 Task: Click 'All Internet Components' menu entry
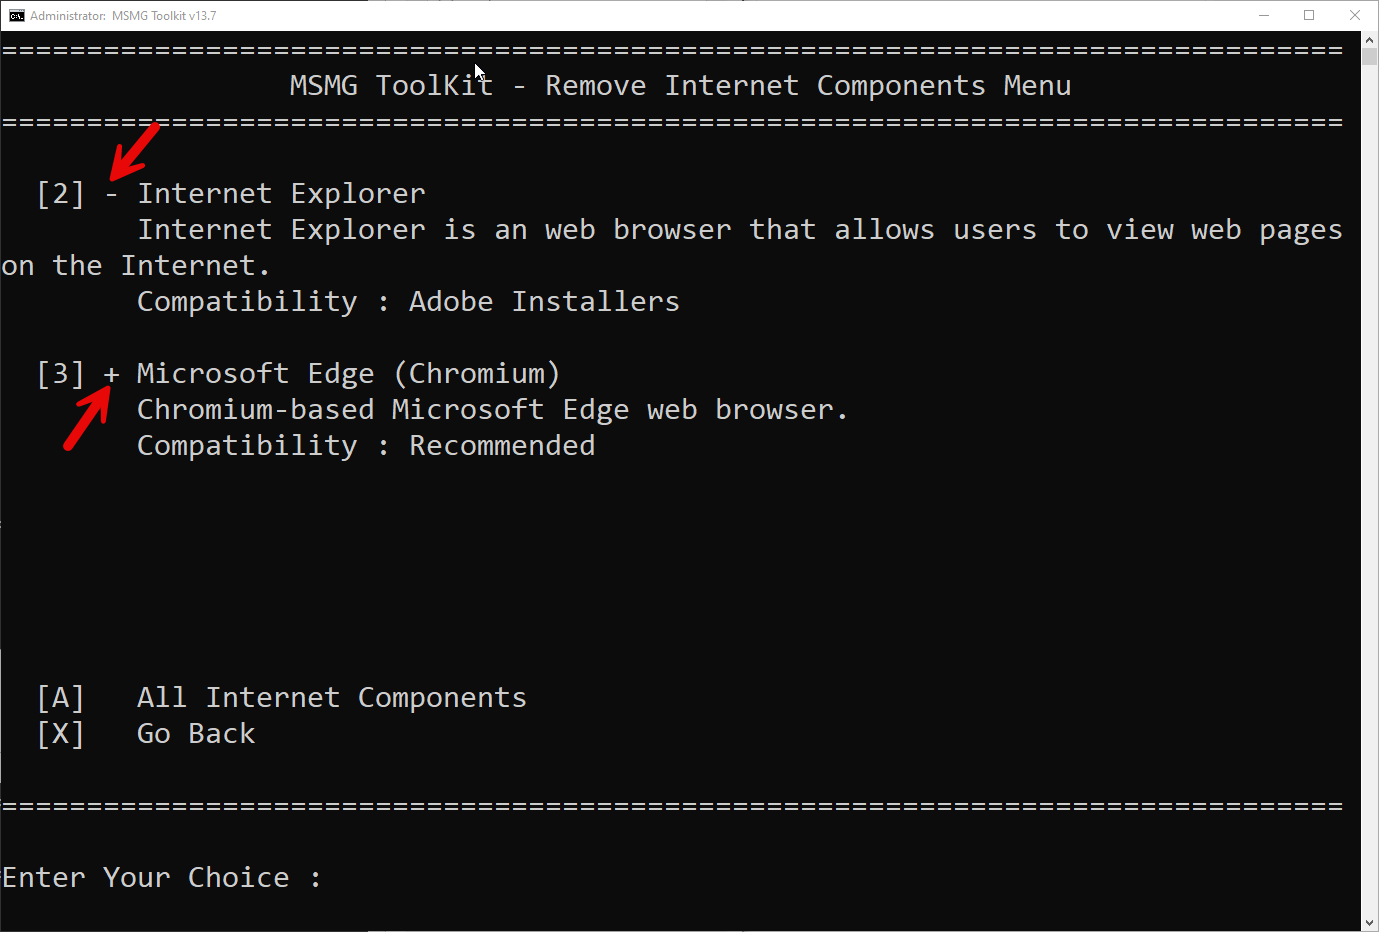332,698
